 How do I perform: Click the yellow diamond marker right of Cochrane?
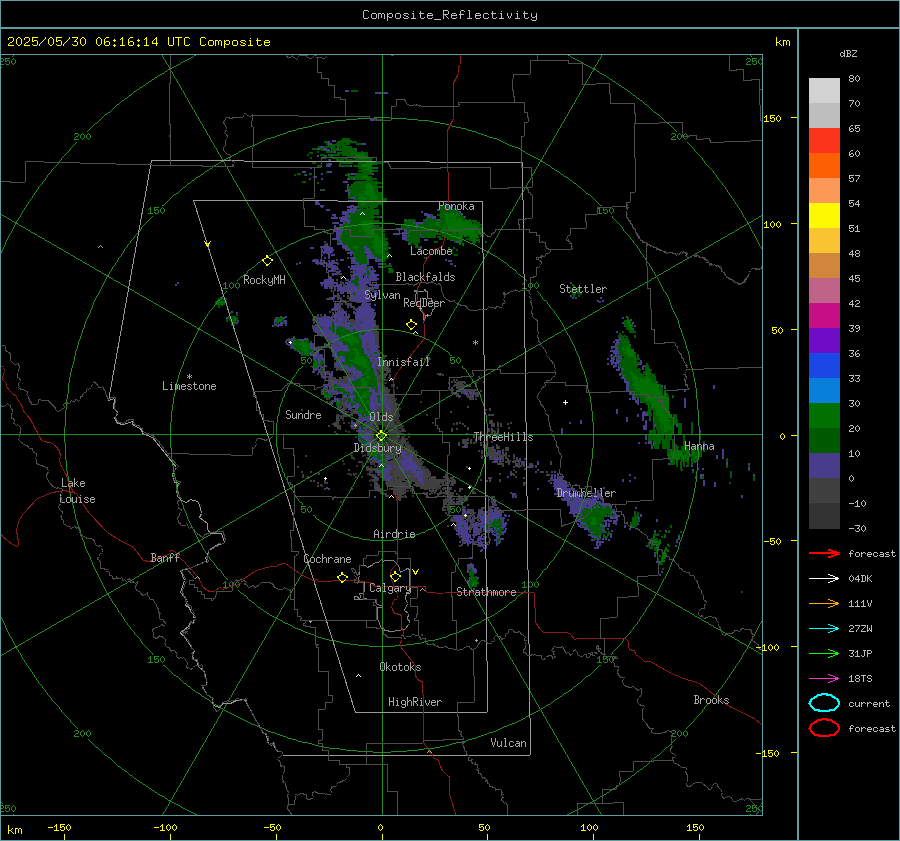343,578
